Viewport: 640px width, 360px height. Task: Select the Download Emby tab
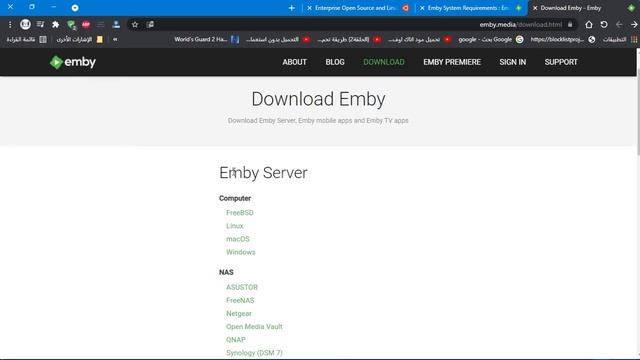point(583,8)
